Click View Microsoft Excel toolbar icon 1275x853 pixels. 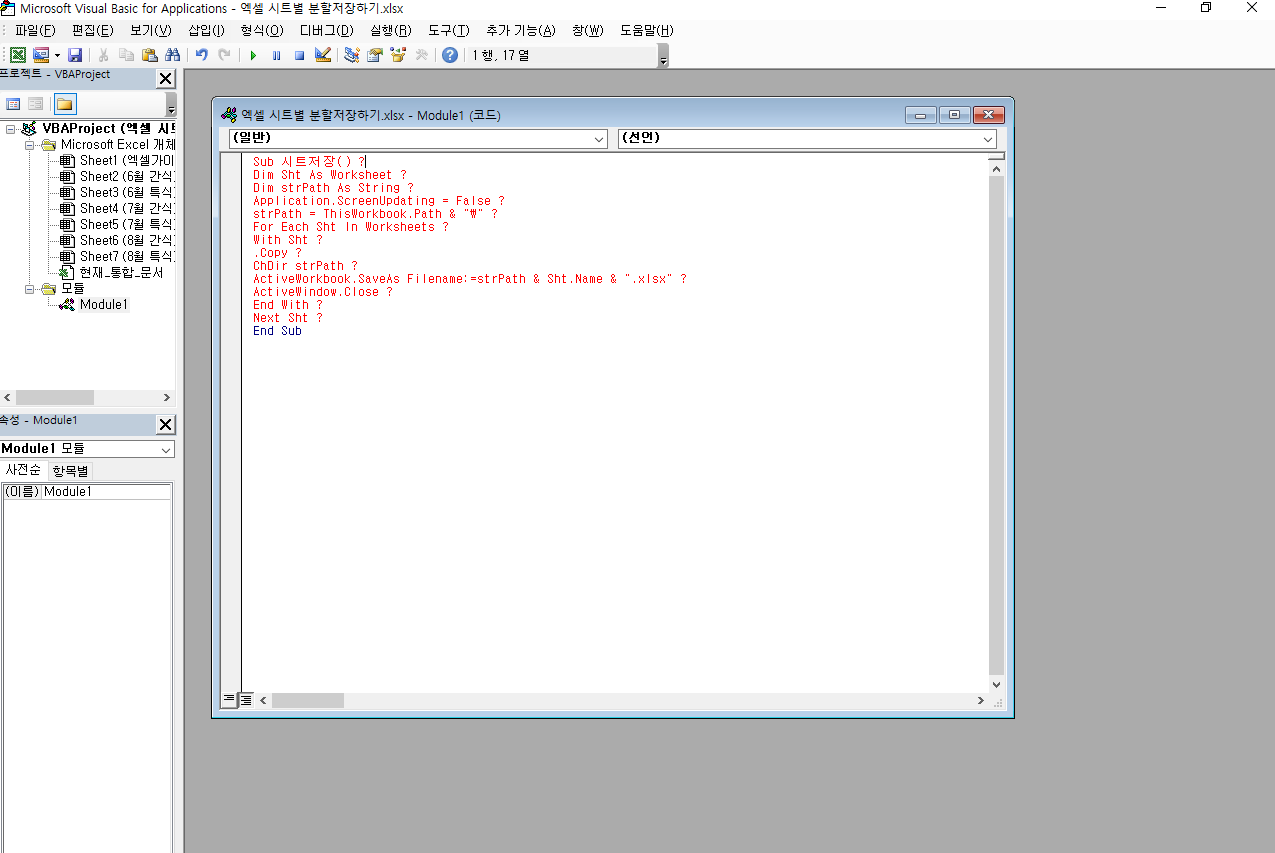[x=18, y=55]
